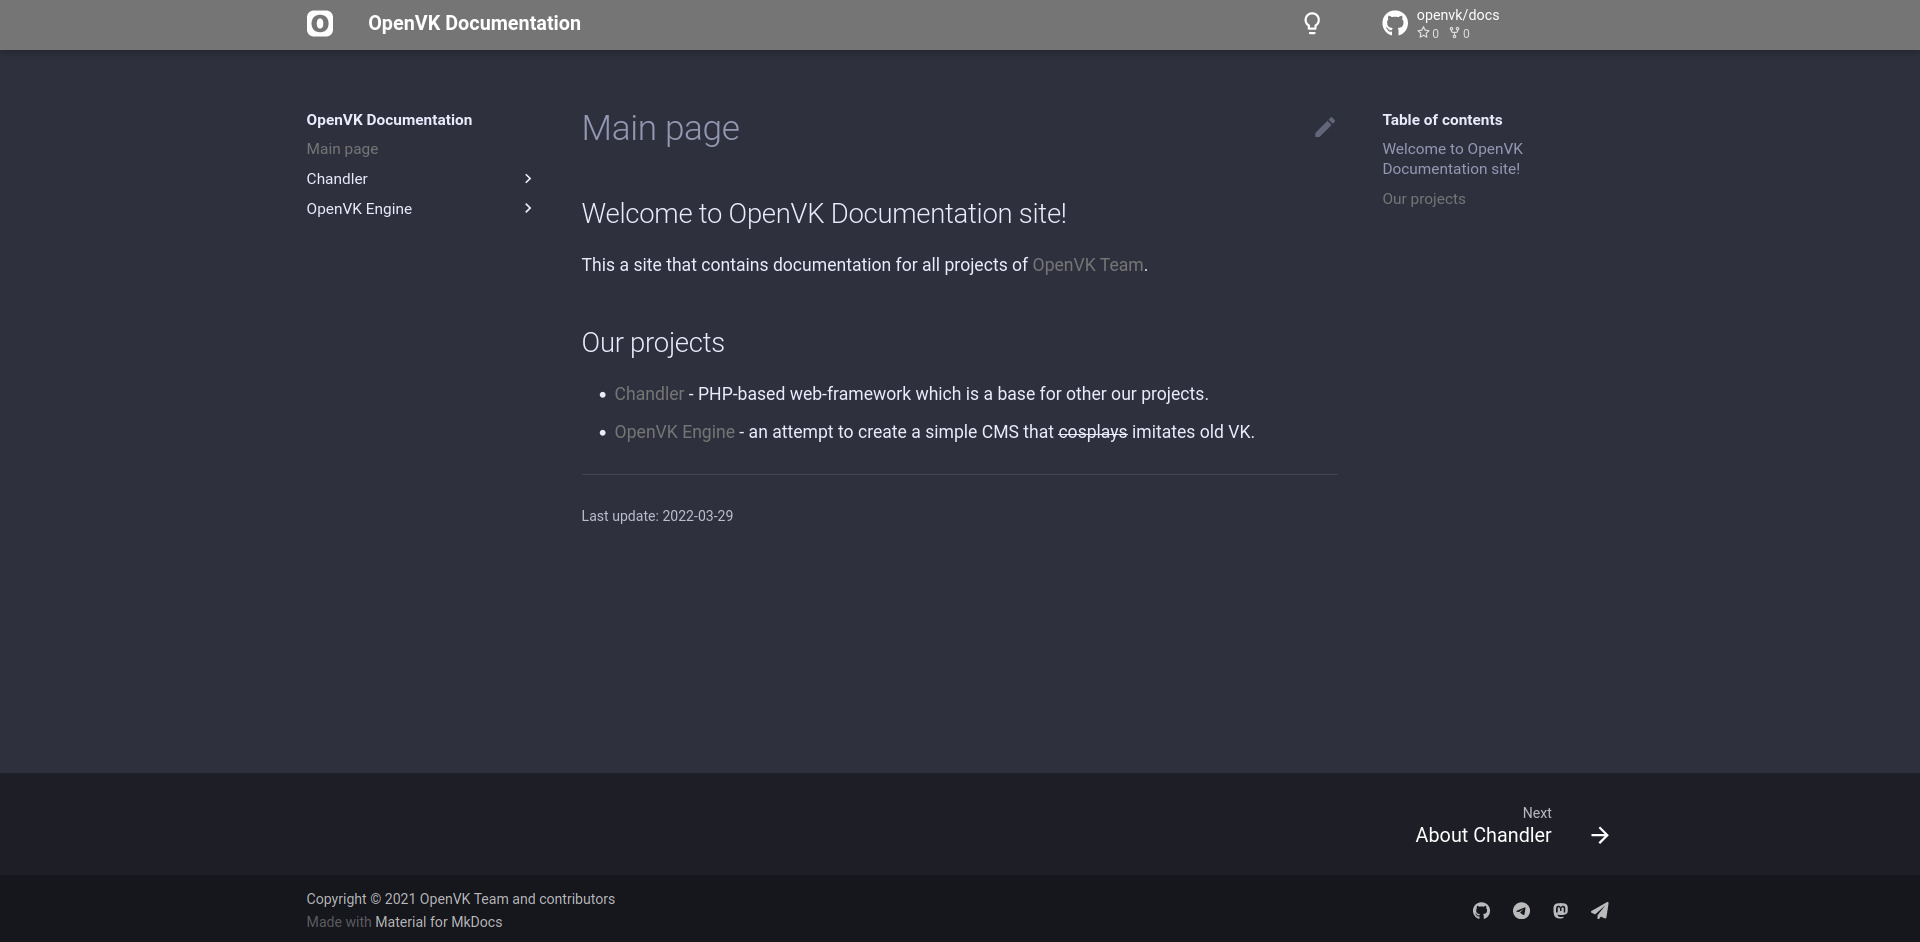
Task: Expand the Chandler section chevron
Action: (x=528, y=179)
